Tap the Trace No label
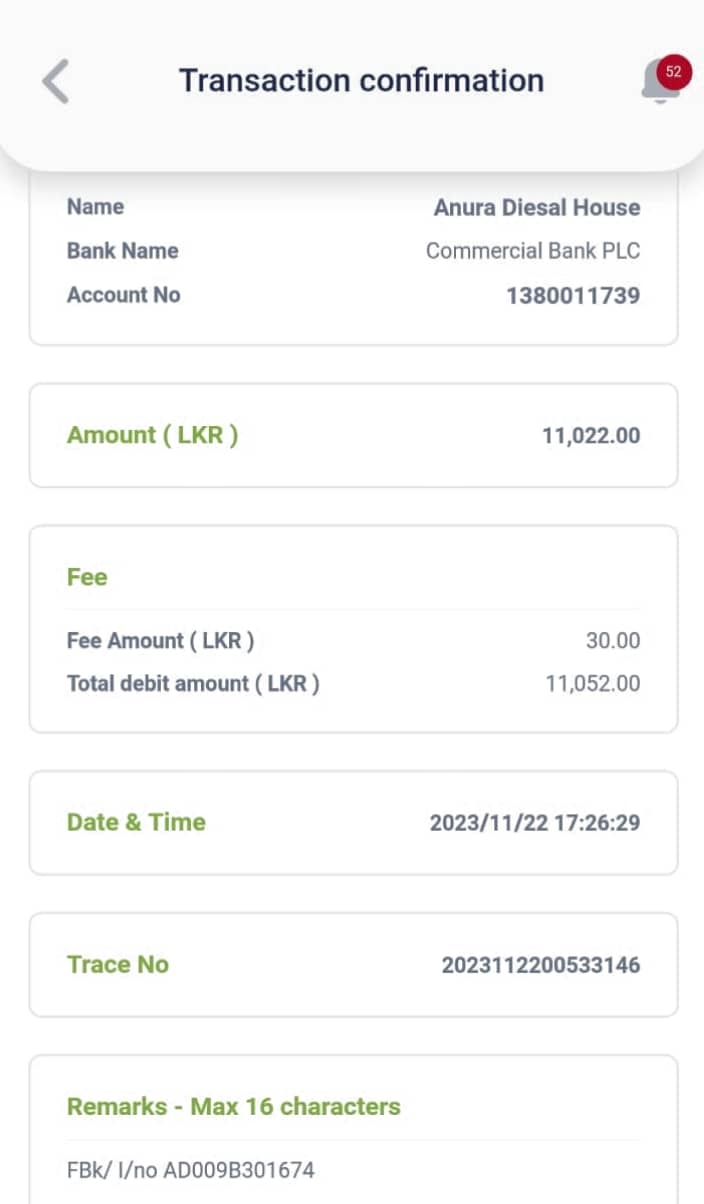Viewport: 704px width, 1204px height. click(x=117, y=964)
